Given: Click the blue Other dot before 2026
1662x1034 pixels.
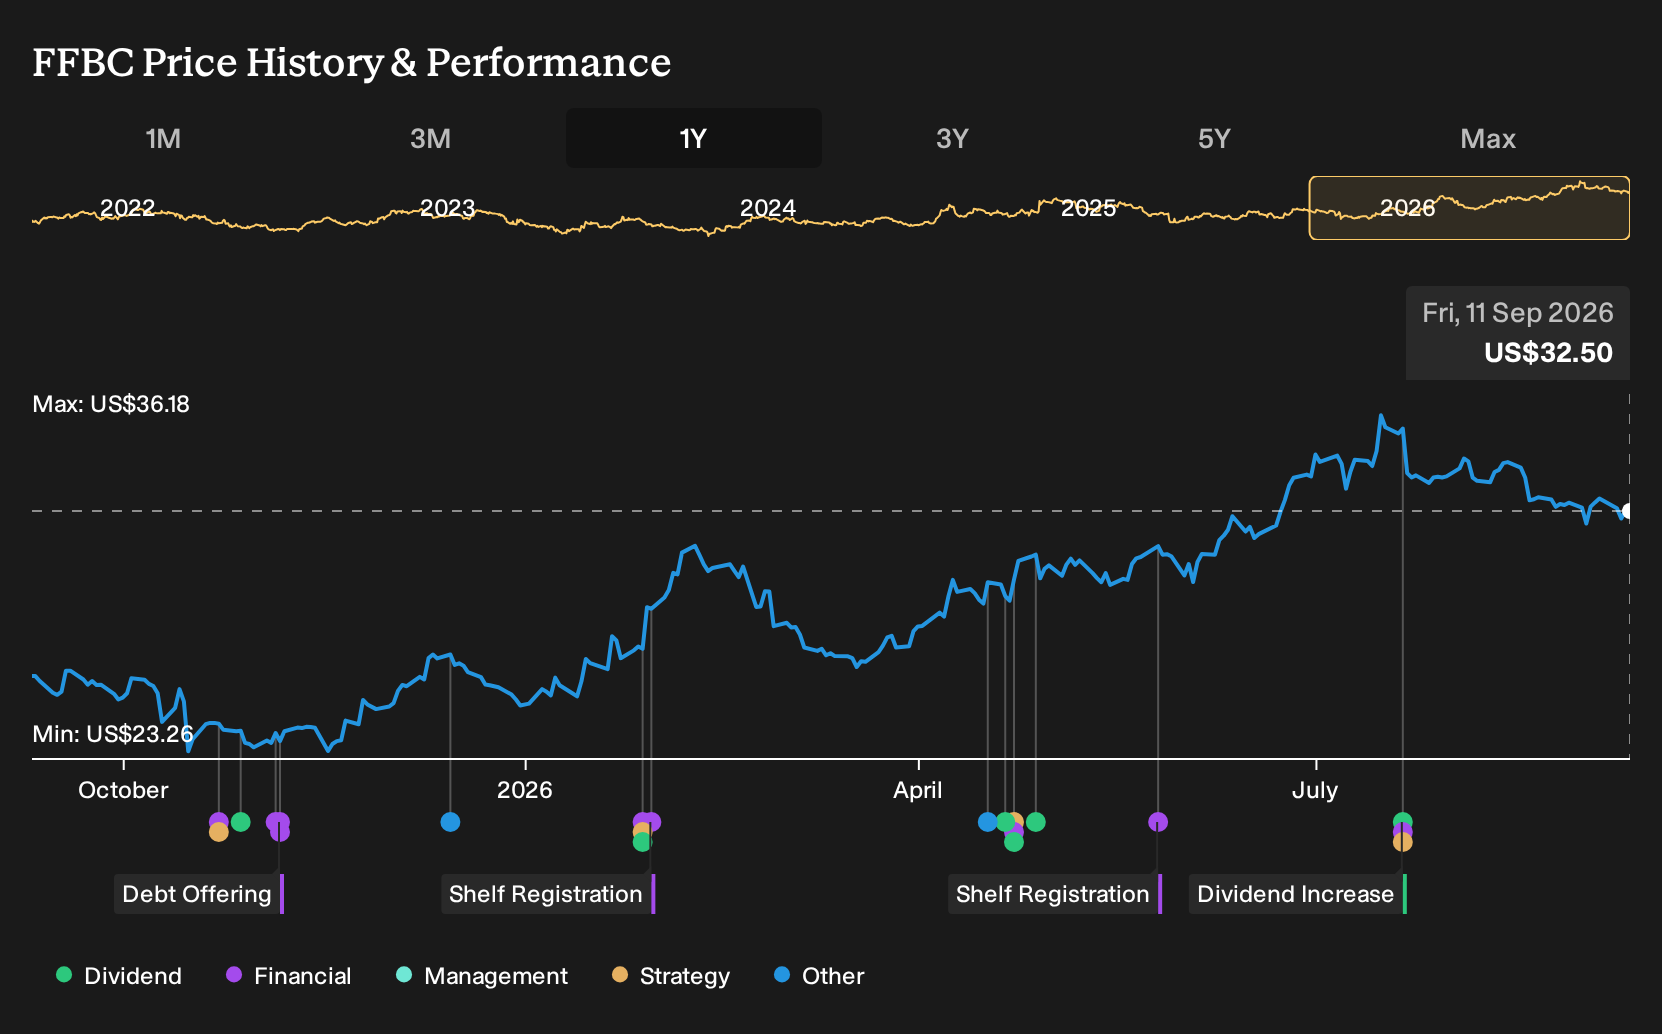Looking at the screenshot, I should coord(450,822).
